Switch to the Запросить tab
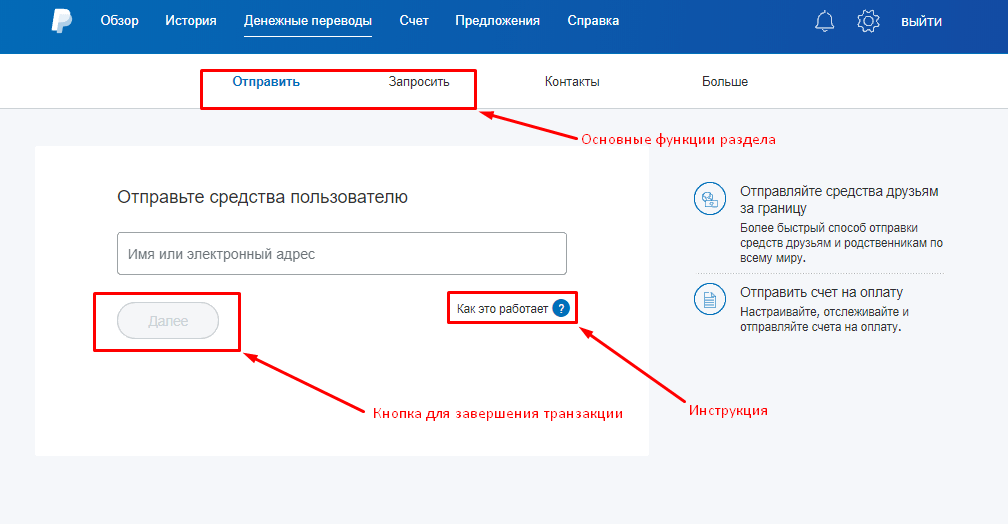Screen dimensions: 1008x524 pos(418,82)
